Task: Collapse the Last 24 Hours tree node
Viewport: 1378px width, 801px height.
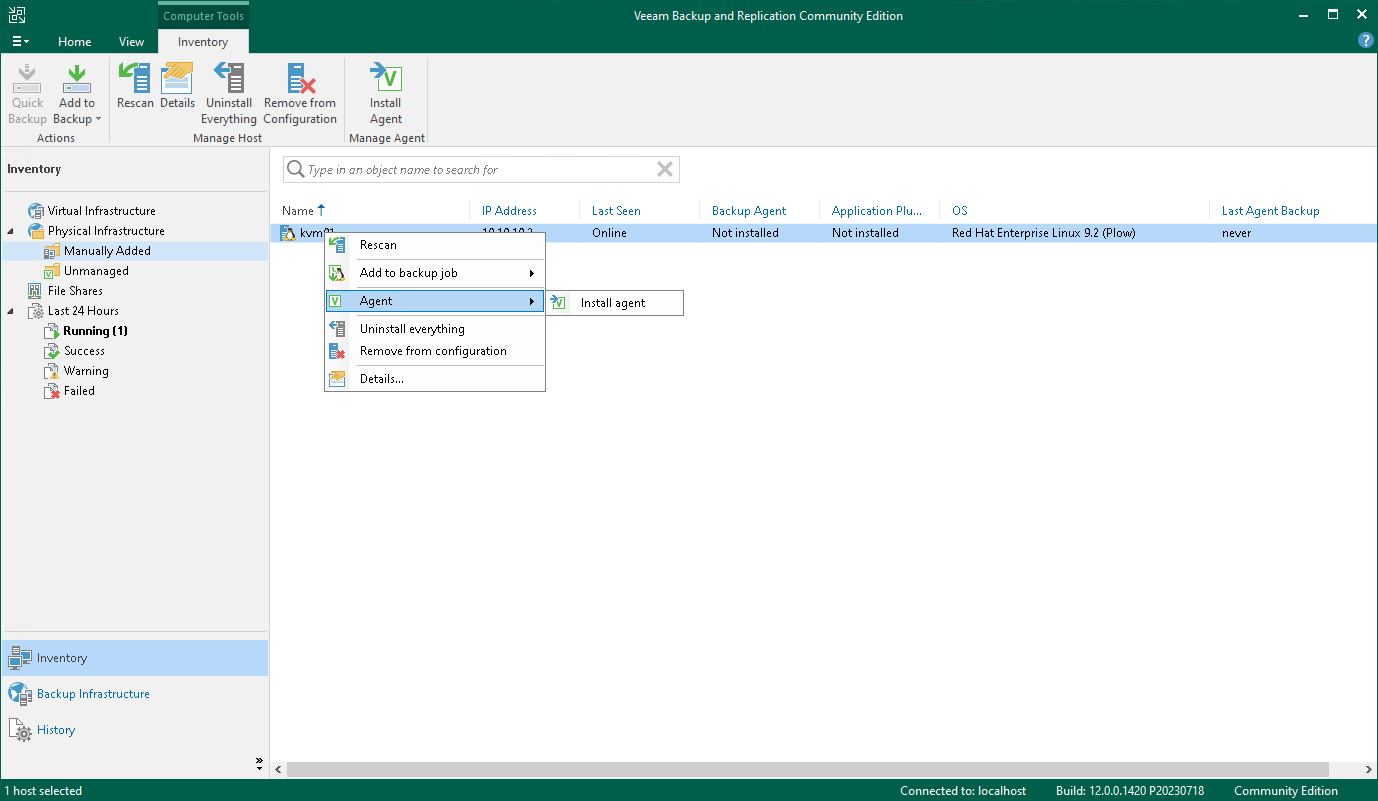Action: [x=11, y=311]
